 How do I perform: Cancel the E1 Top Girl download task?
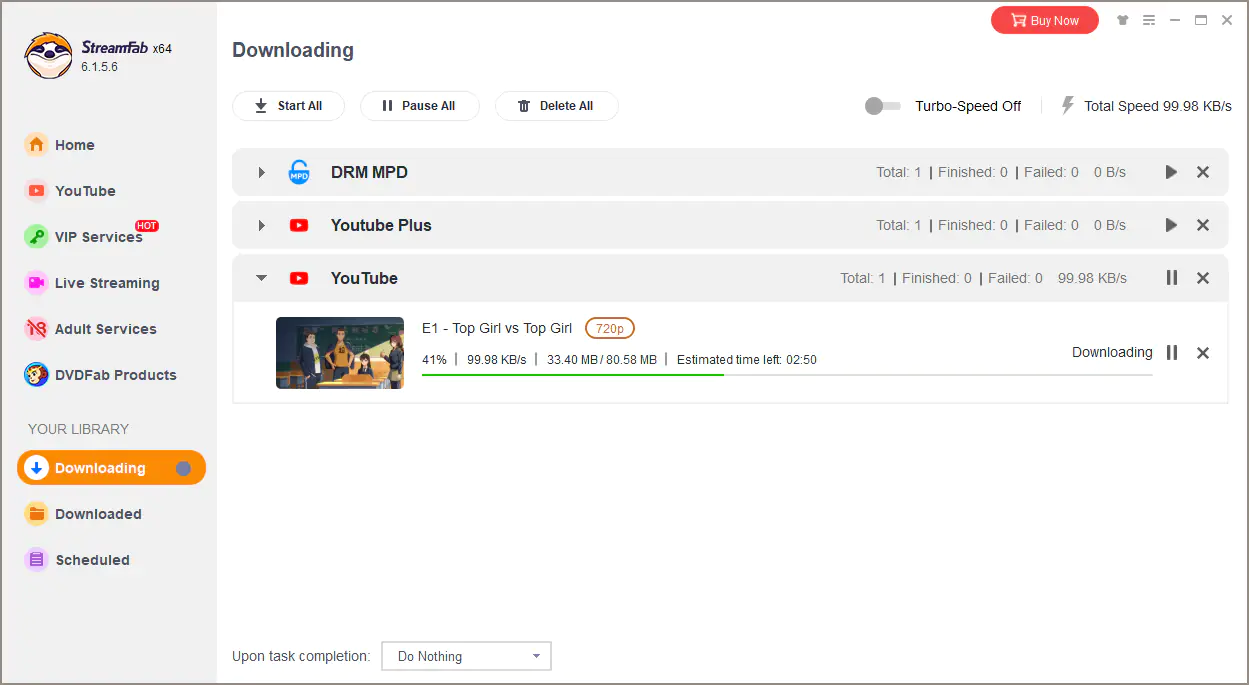click(1203, 352)
